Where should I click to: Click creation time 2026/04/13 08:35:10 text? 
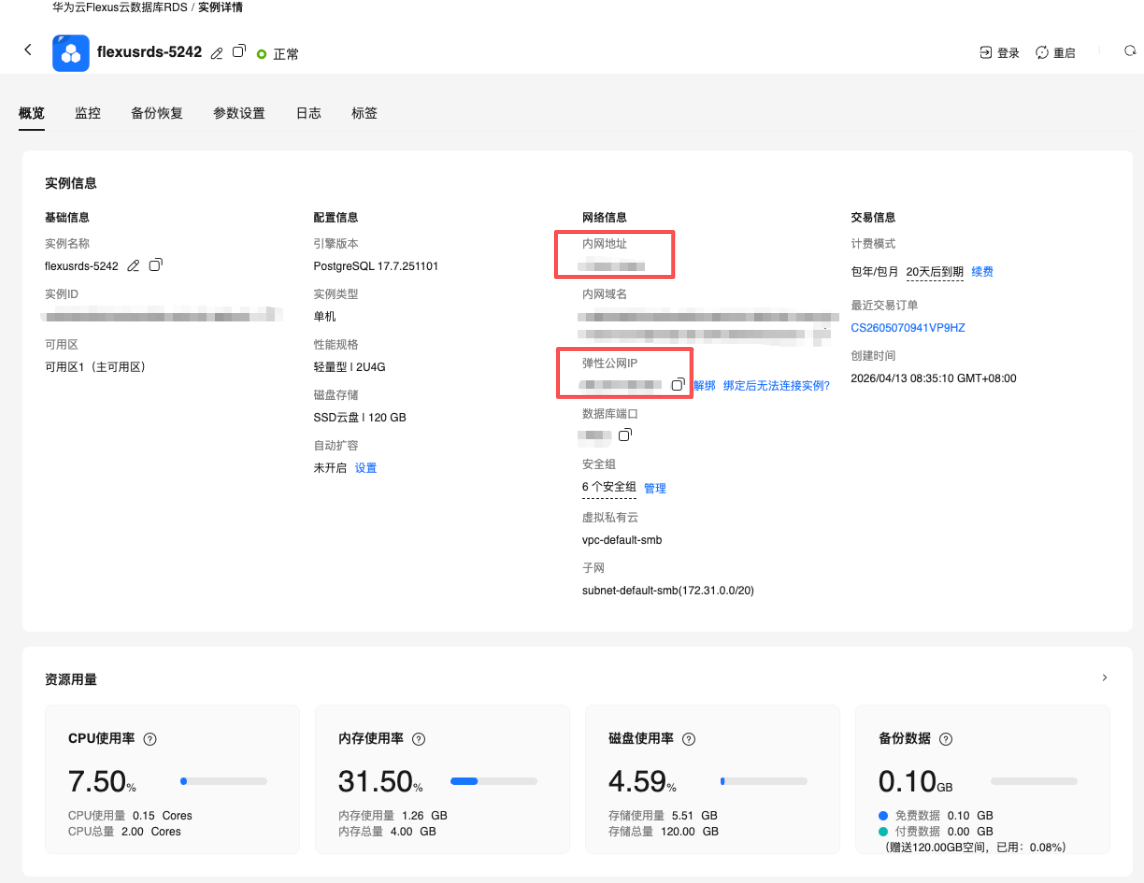coord(933,378)
